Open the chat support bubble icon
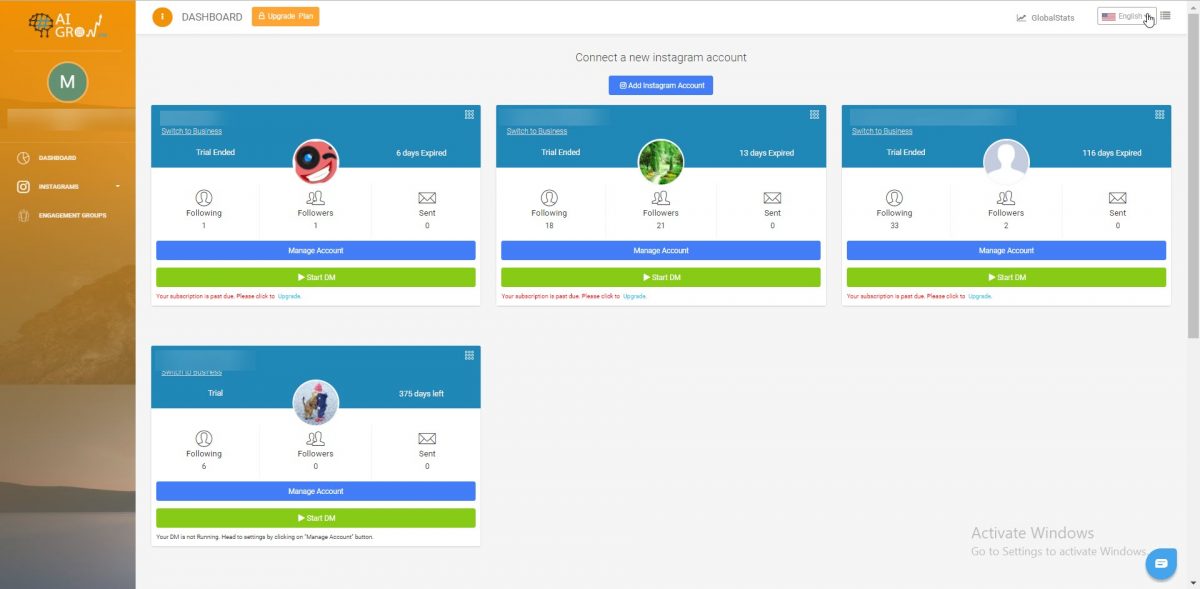This screenshot has width=1200, height=589. [x=1161, y=564]
